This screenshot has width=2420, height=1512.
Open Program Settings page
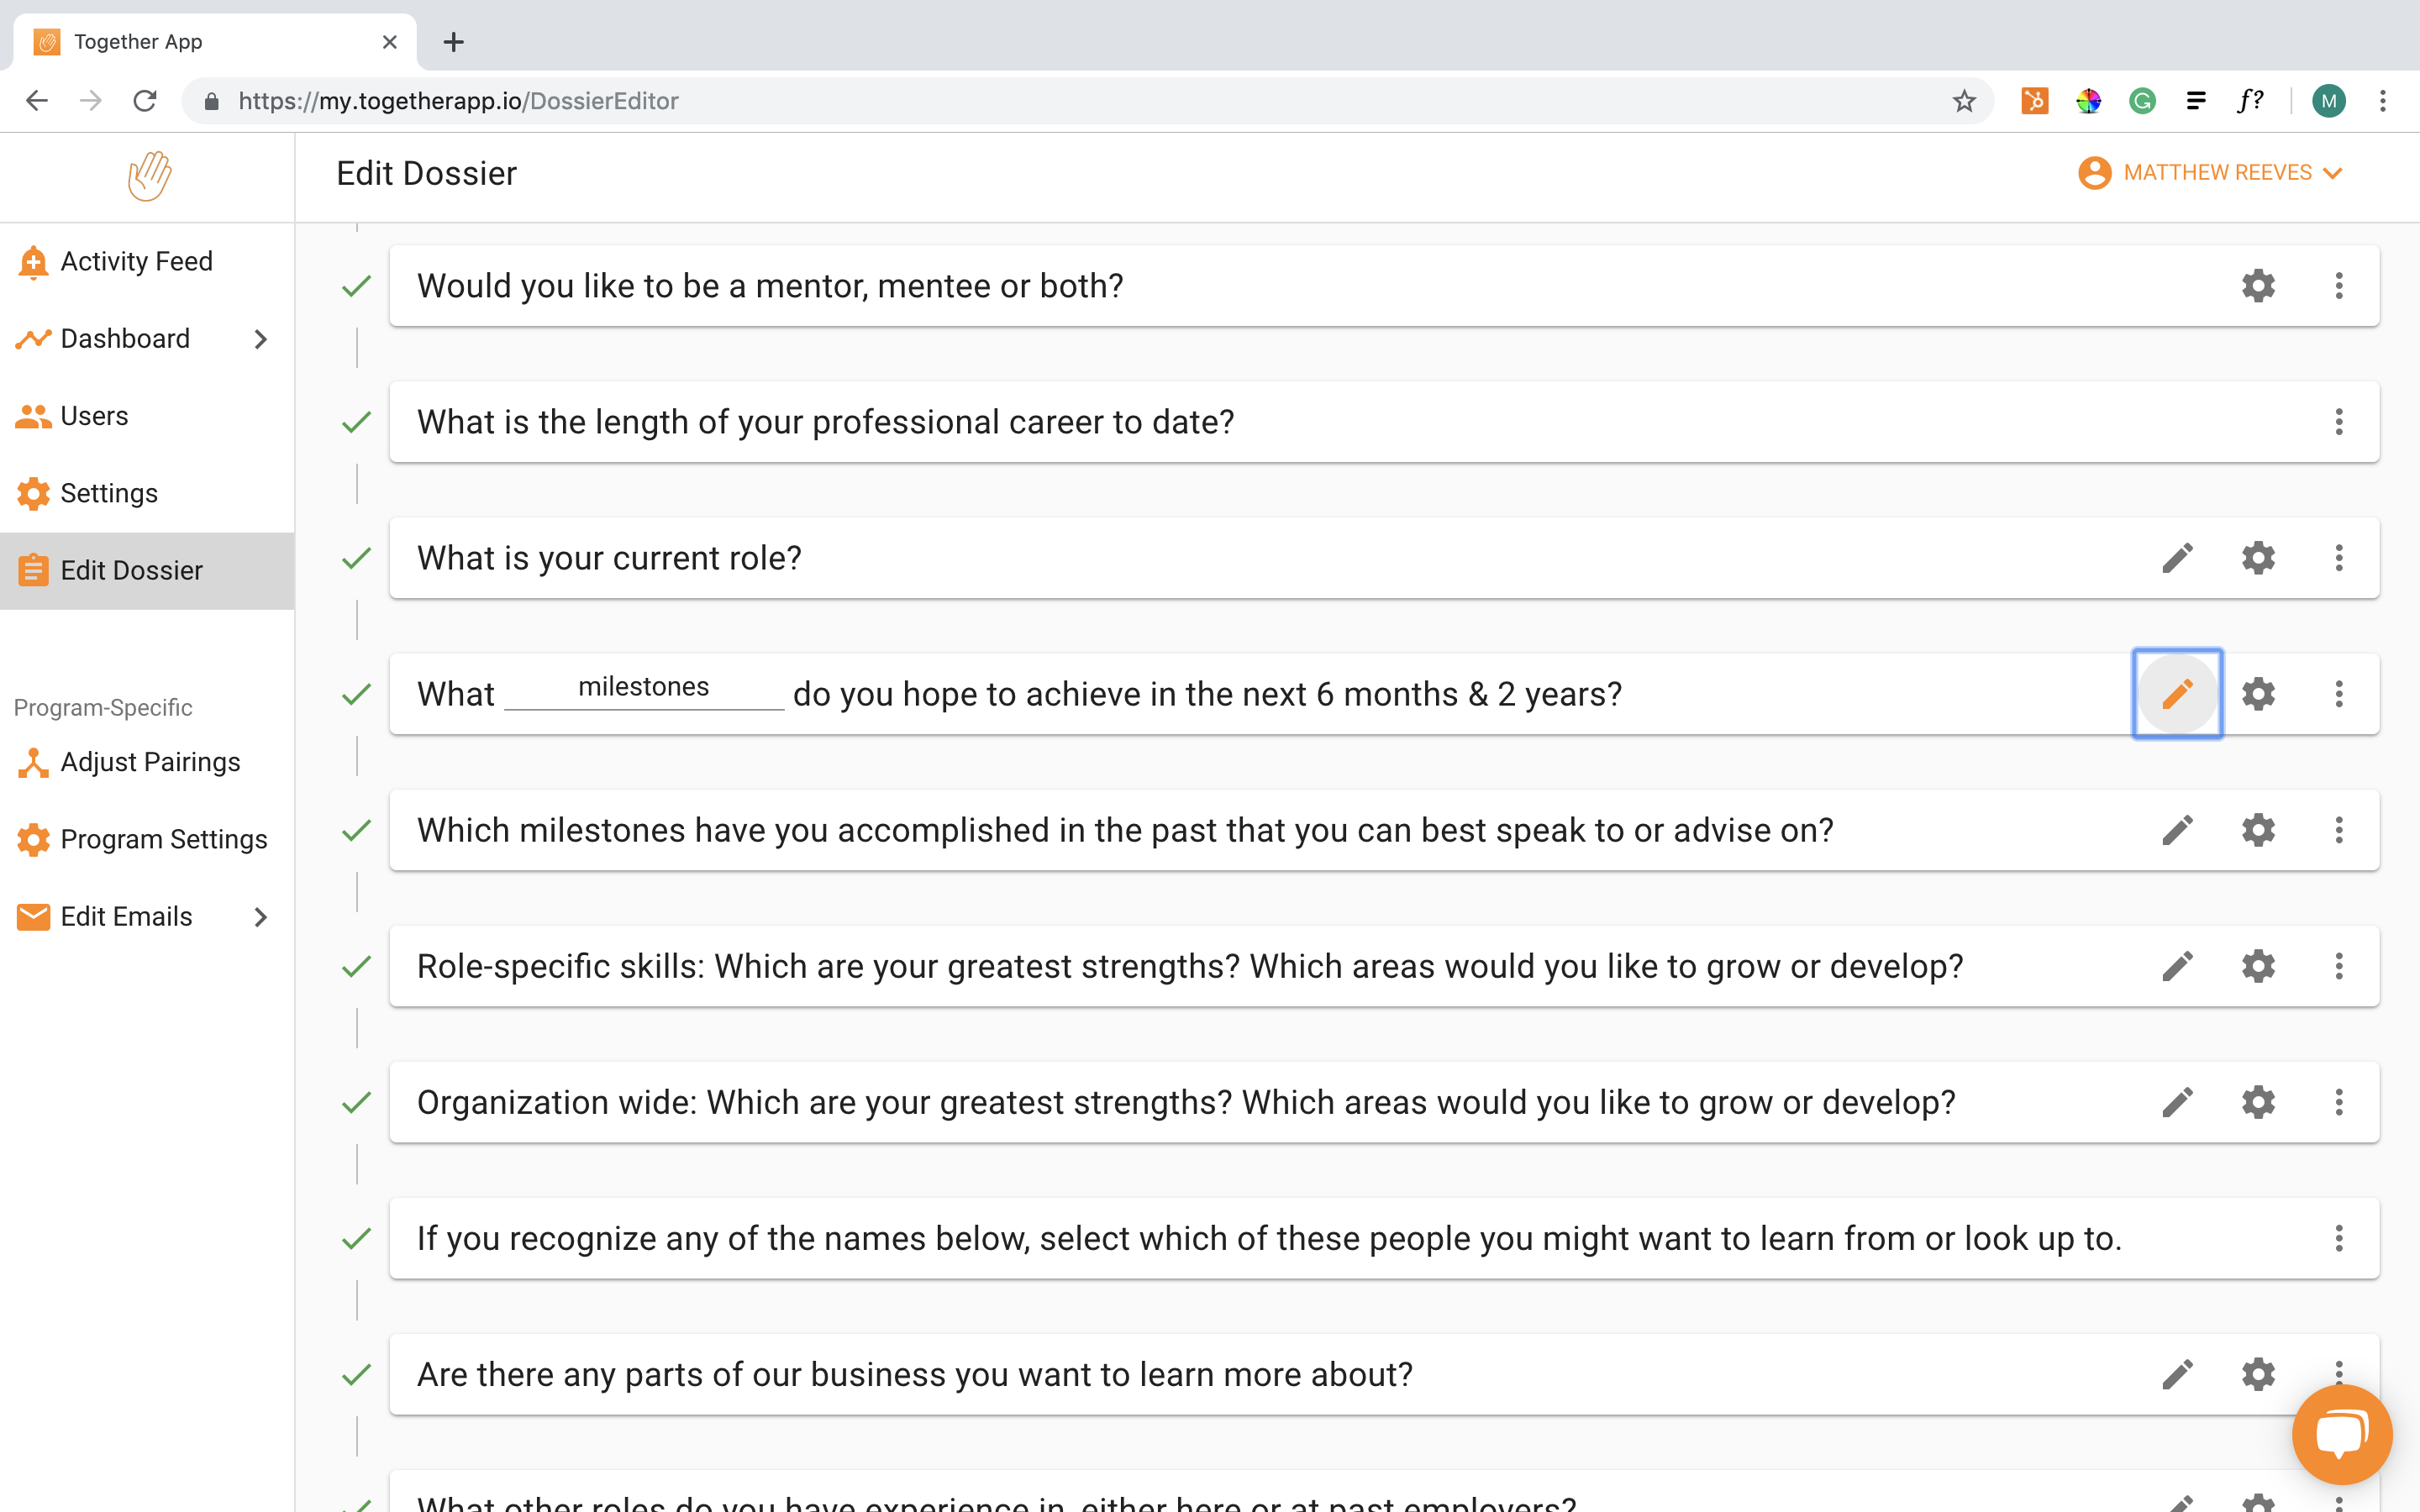point(163,839)
